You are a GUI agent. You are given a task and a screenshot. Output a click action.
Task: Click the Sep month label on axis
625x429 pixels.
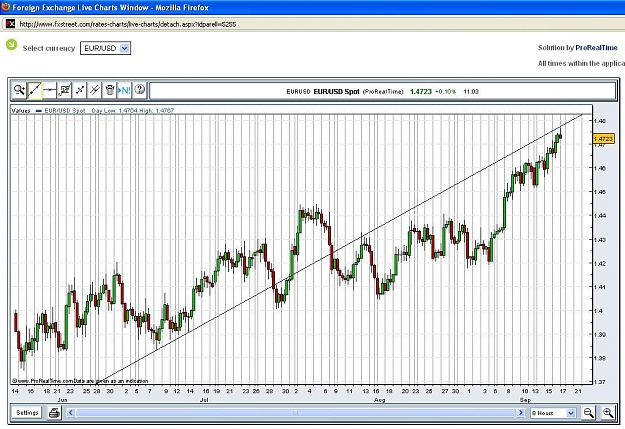click(525, 399)
